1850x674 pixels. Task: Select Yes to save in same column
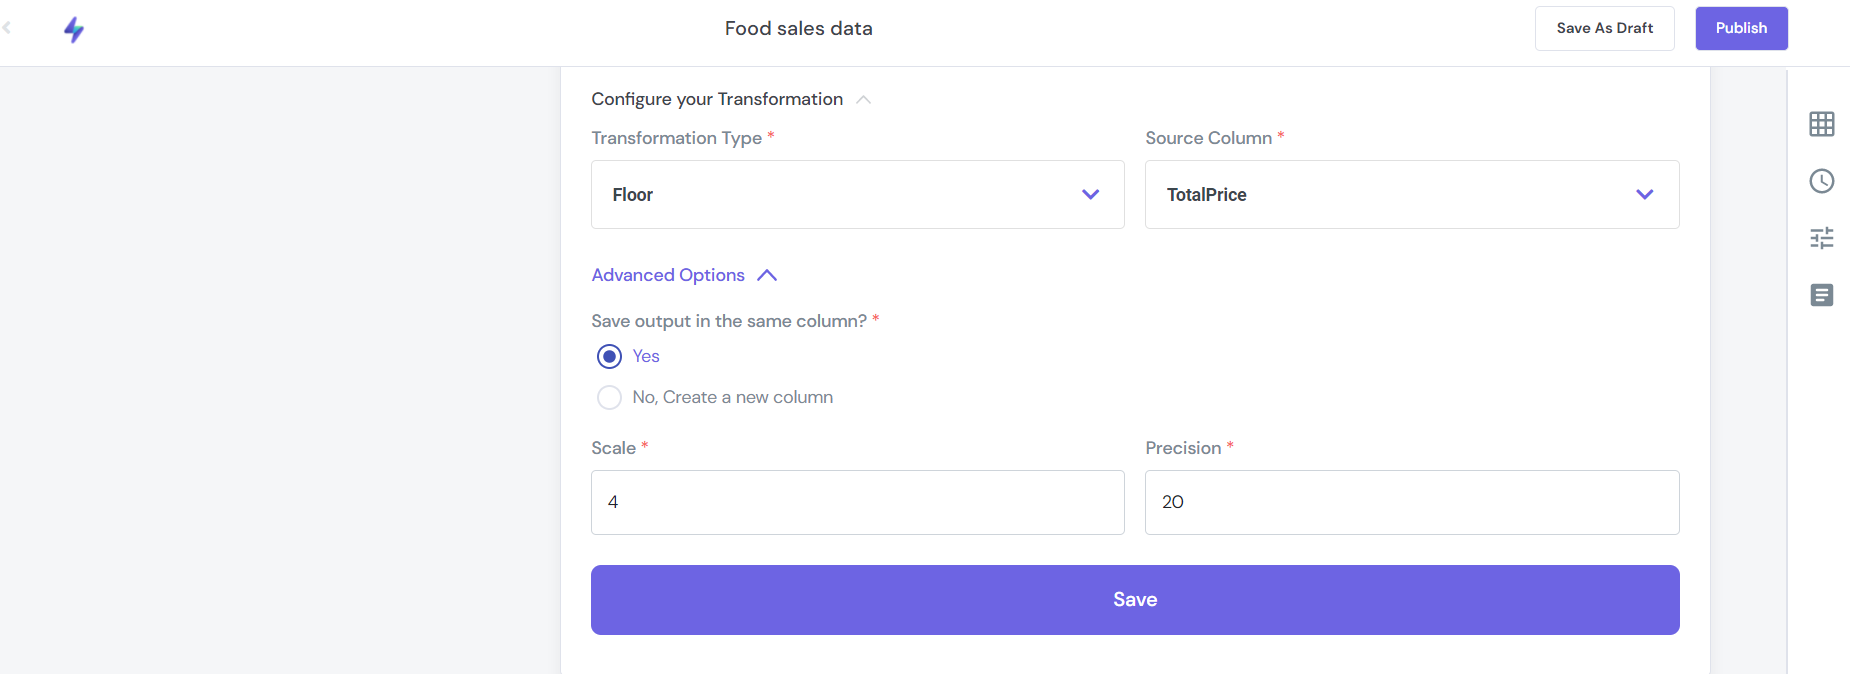point(609,357)
